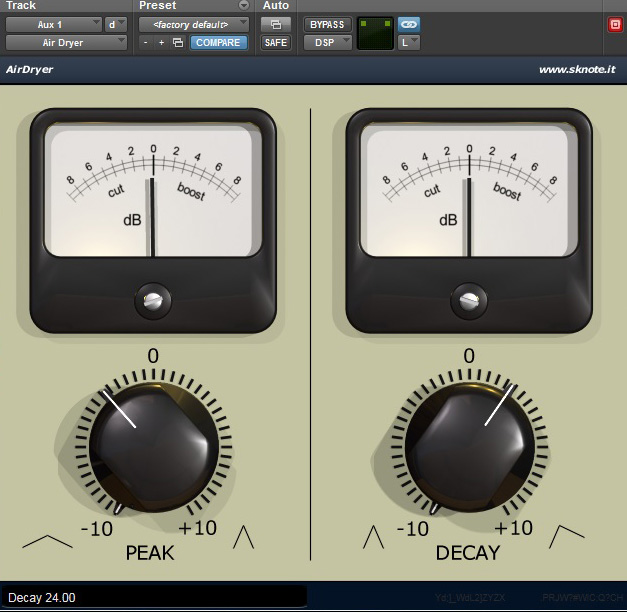627x613 pixels.
Task: Click the 0 mark above PEAK knob
Action: pos(153,356)
